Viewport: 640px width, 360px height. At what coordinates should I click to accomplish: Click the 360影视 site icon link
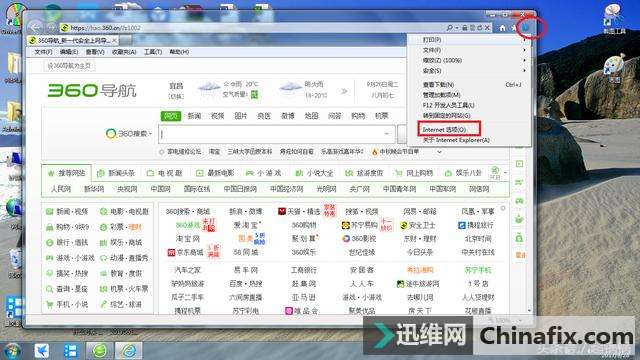click(x=346, y=238)
